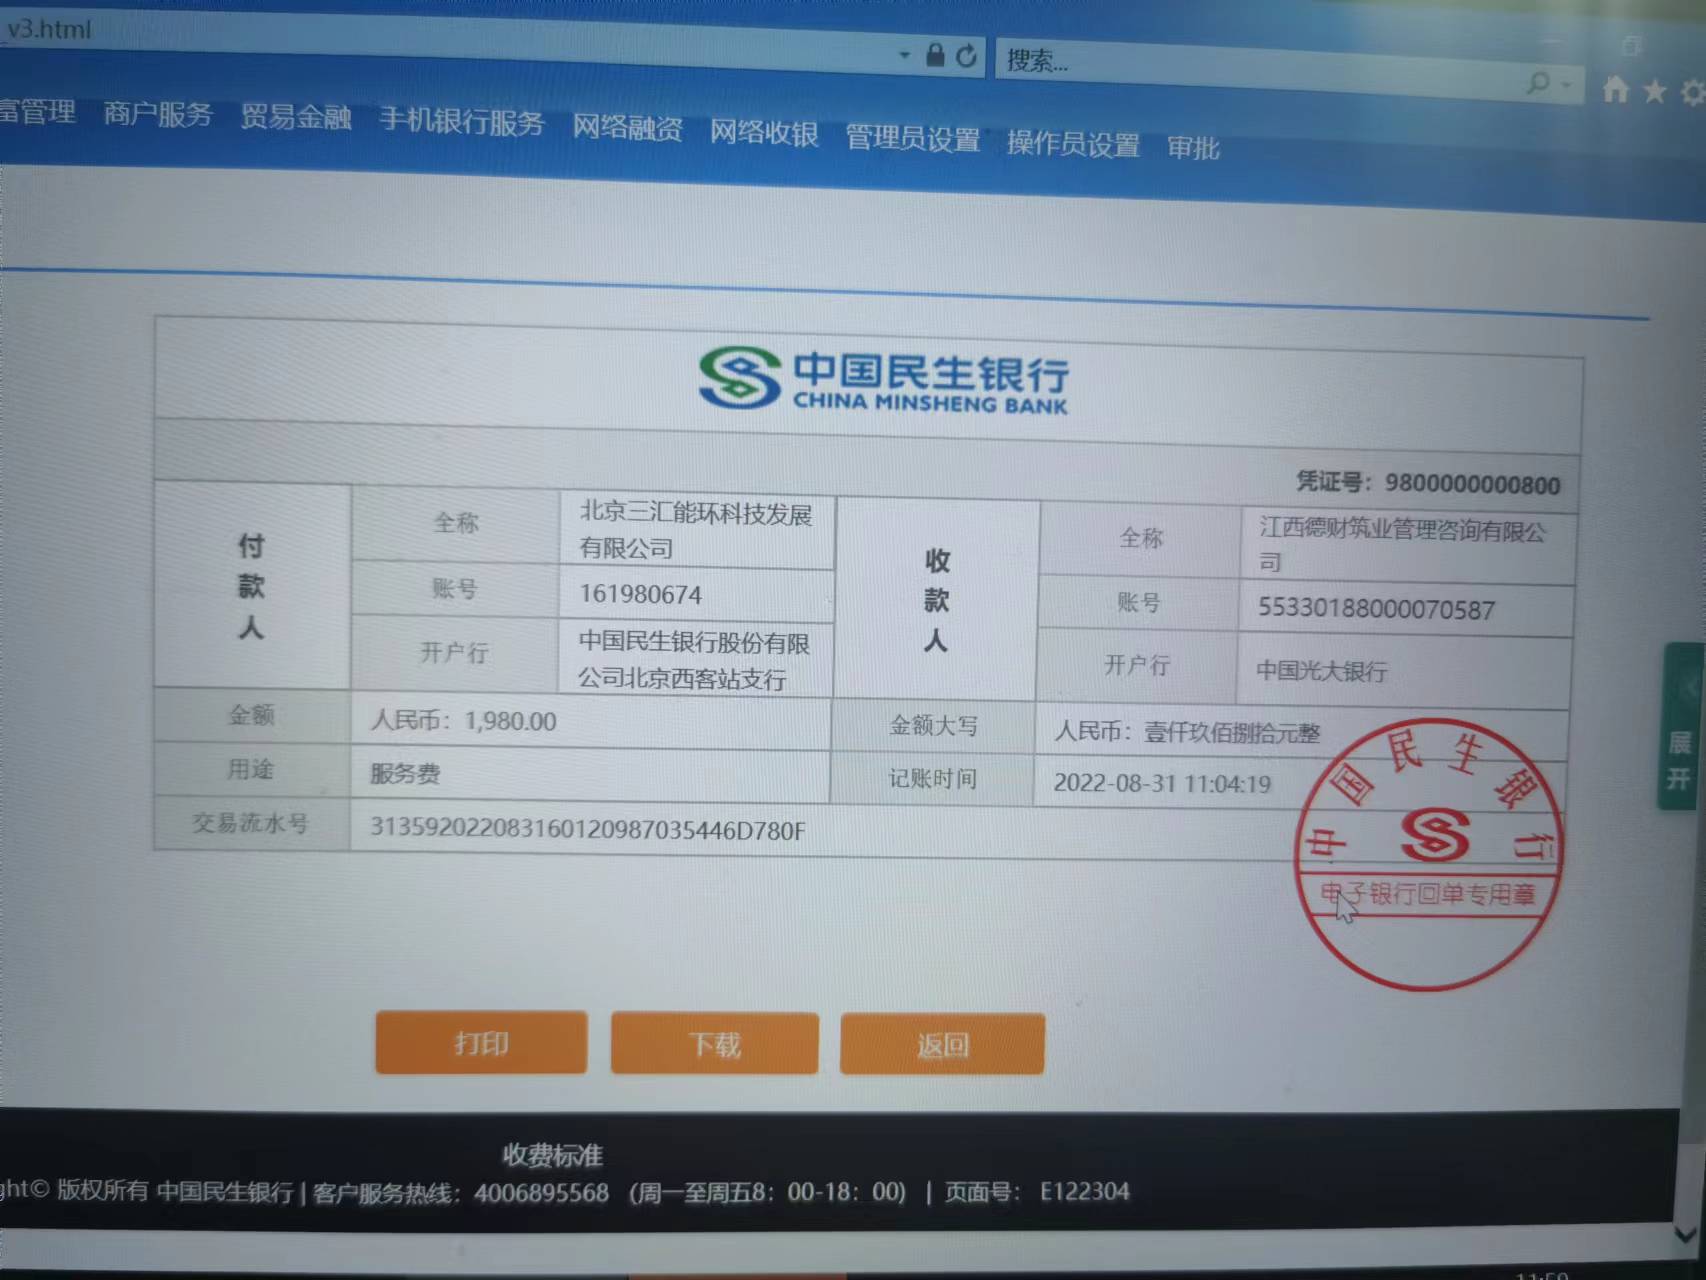Open the 审批 menu
This screenshot has height=1280, width=1706.
point(1193,149)
